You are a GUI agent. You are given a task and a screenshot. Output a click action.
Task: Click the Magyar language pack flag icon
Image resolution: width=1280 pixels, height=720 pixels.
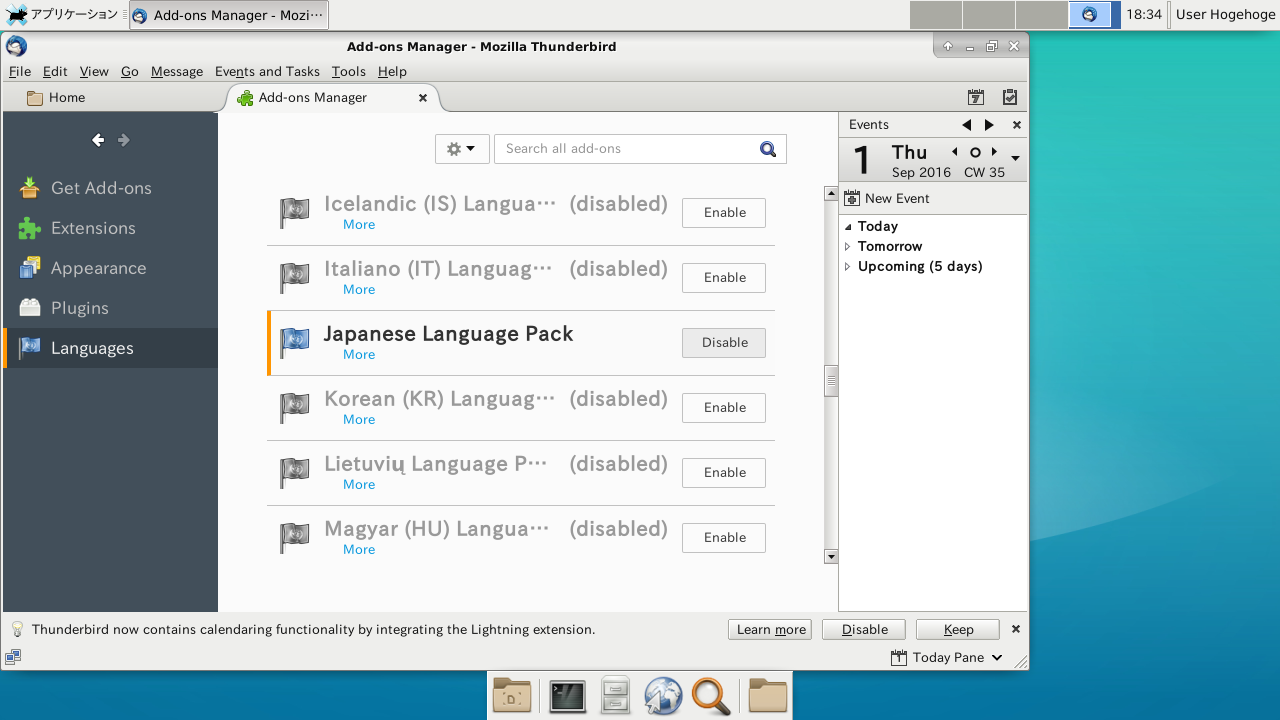click(294, 537)
